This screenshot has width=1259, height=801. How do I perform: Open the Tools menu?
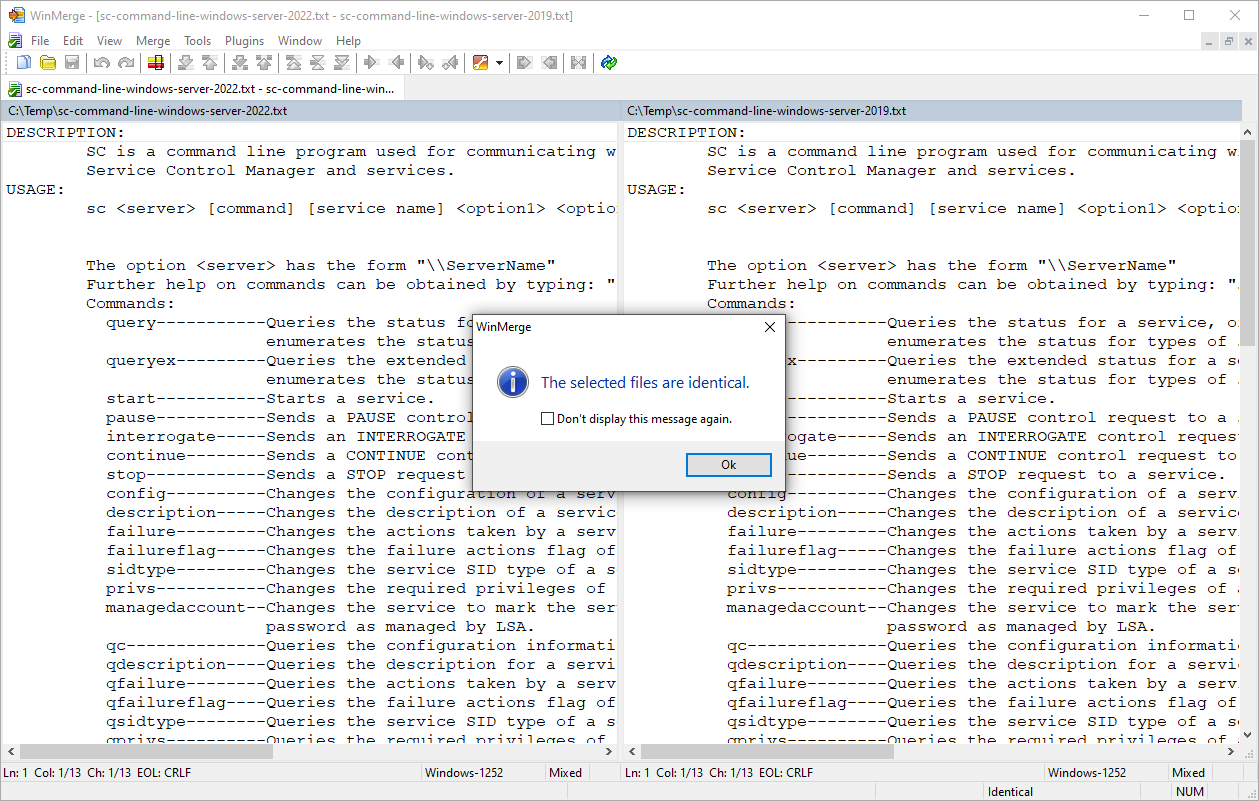click(197, 41)
